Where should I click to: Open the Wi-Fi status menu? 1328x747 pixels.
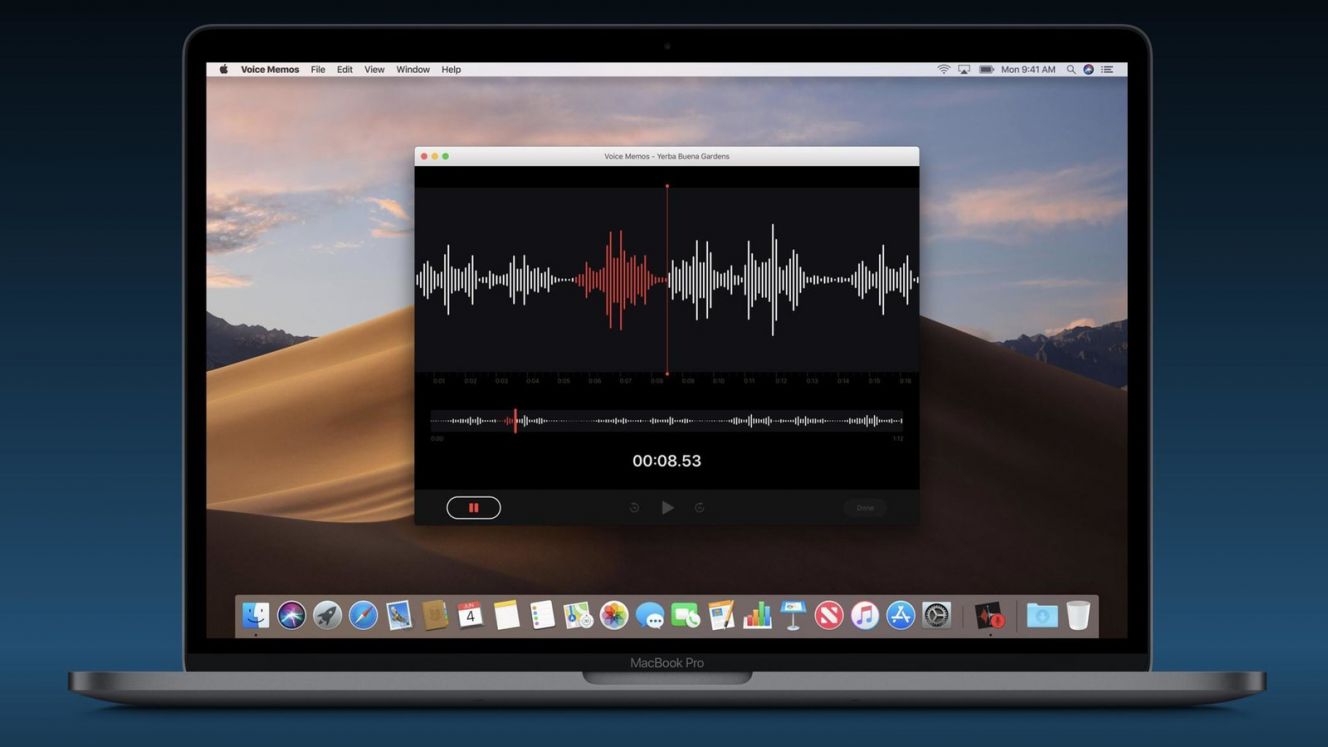(x=943, y=69)
